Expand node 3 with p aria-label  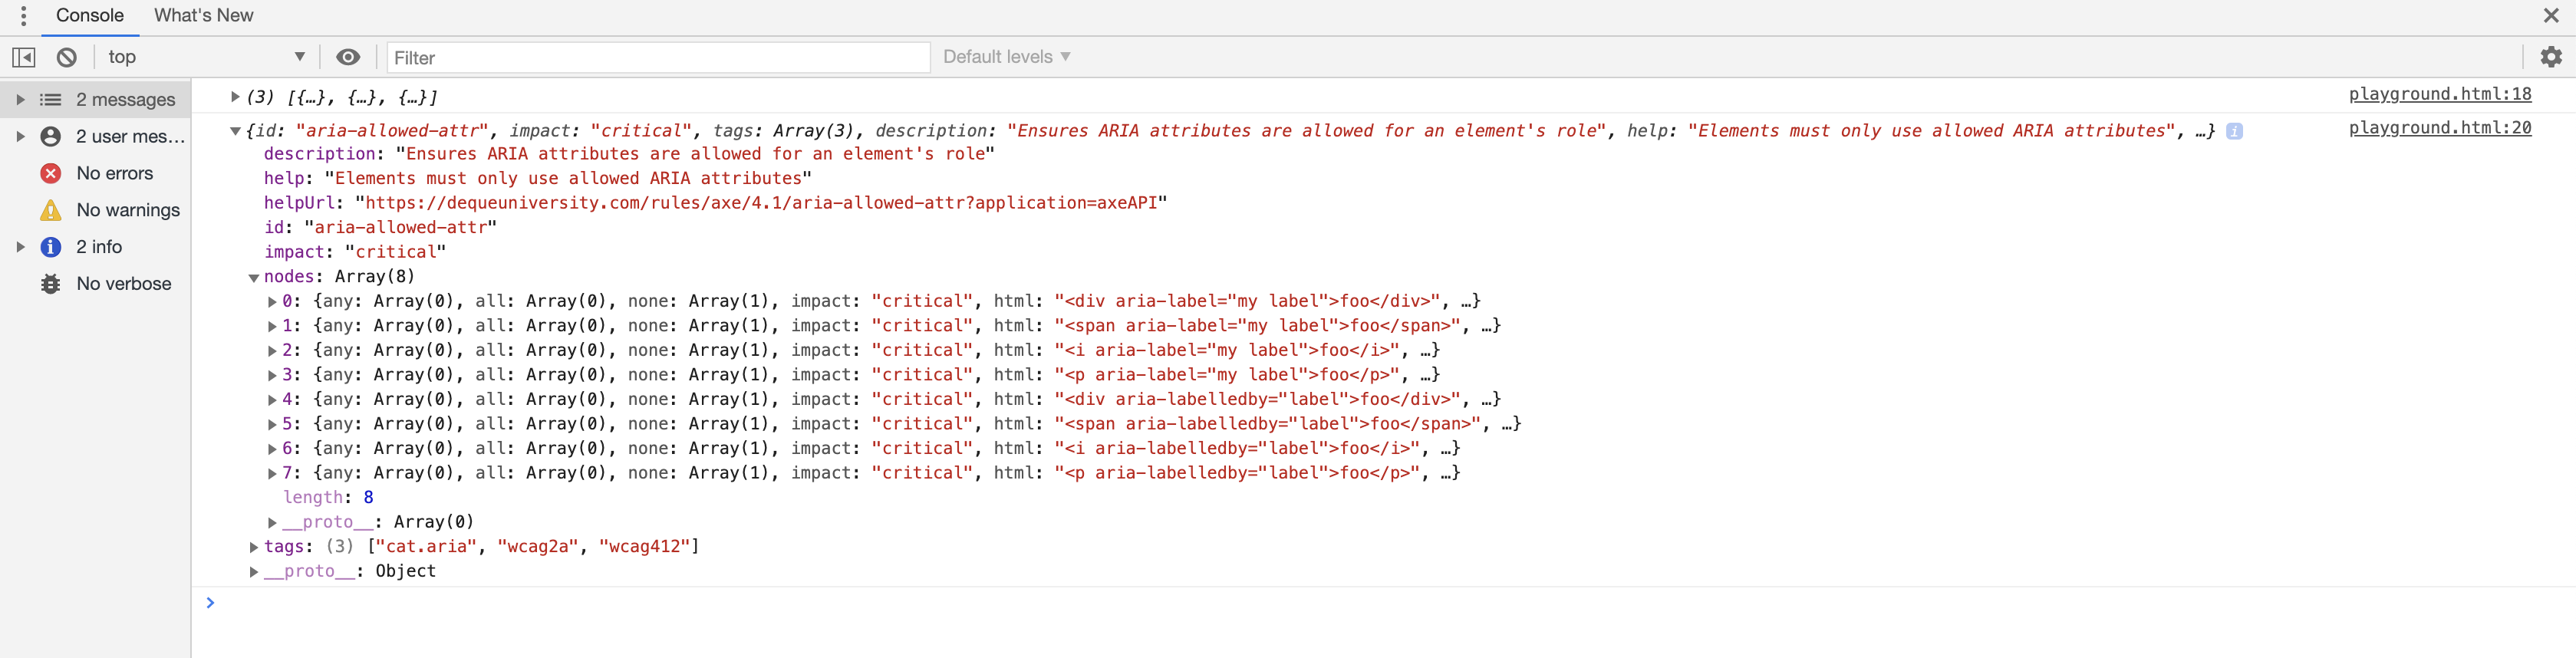point(272,375)
